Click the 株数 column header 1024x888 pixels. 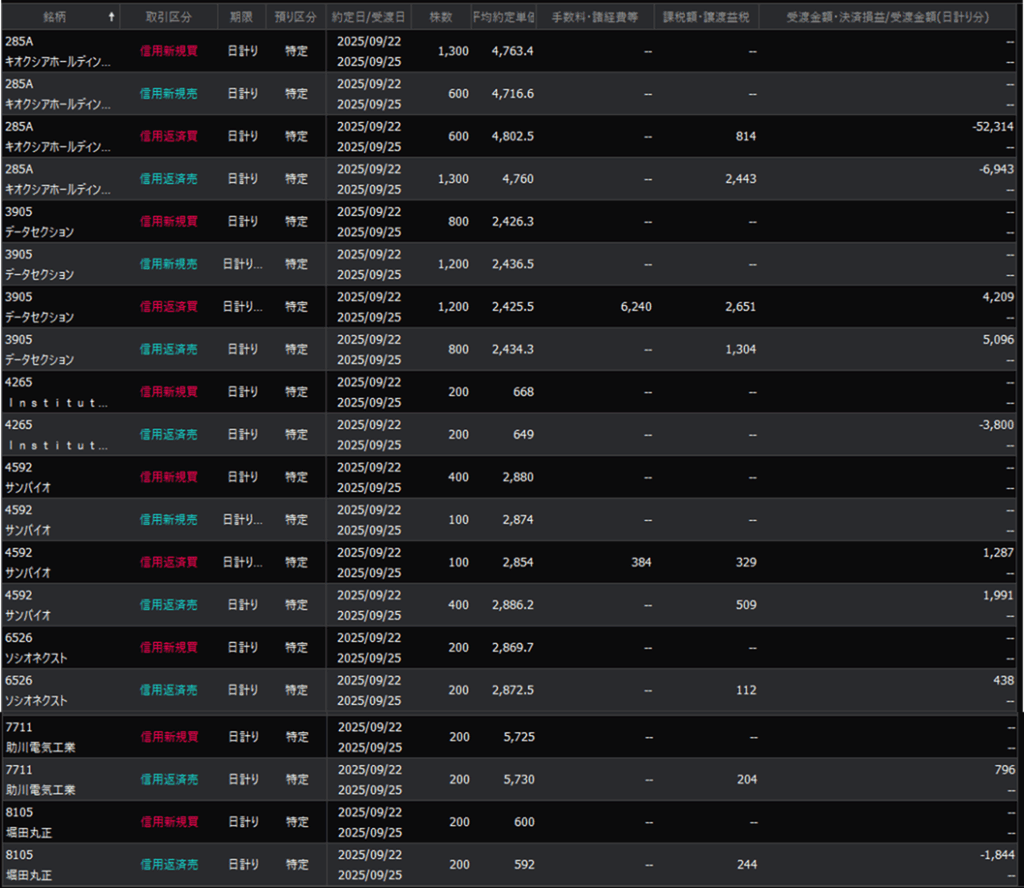(x=442, y=17)
